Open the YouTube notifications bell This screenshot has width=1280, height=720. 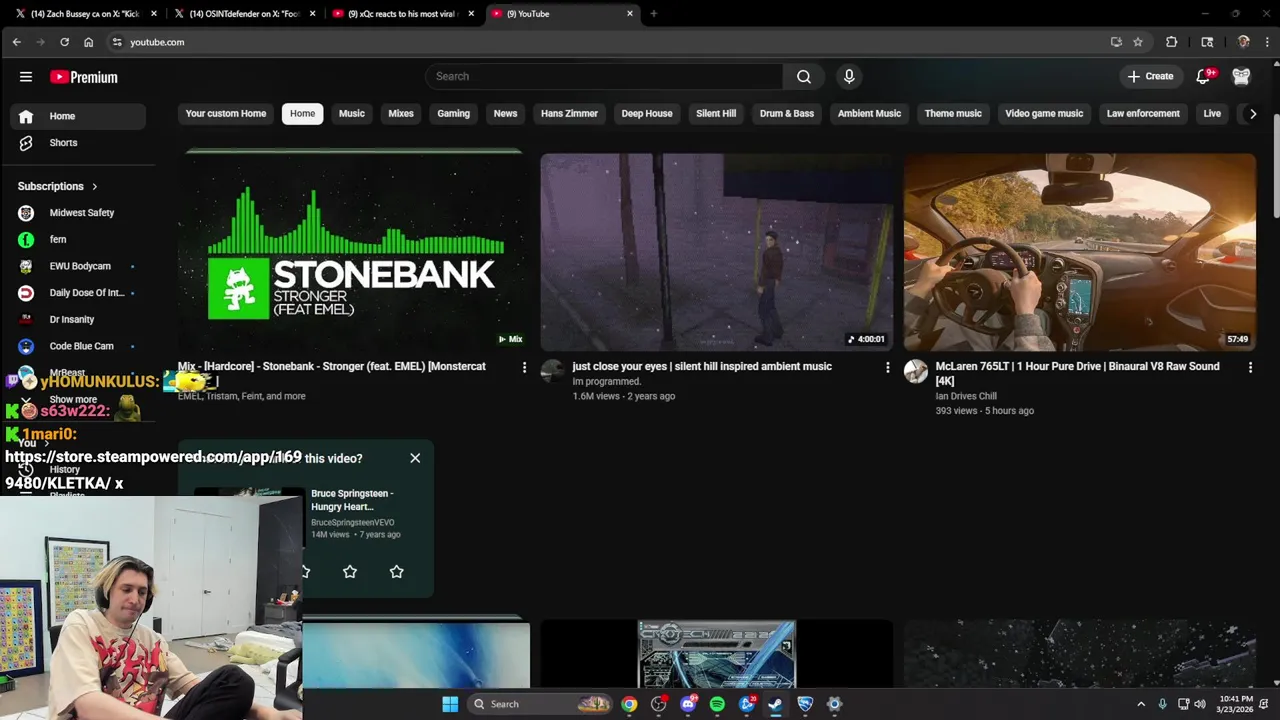coord(1204,77)
